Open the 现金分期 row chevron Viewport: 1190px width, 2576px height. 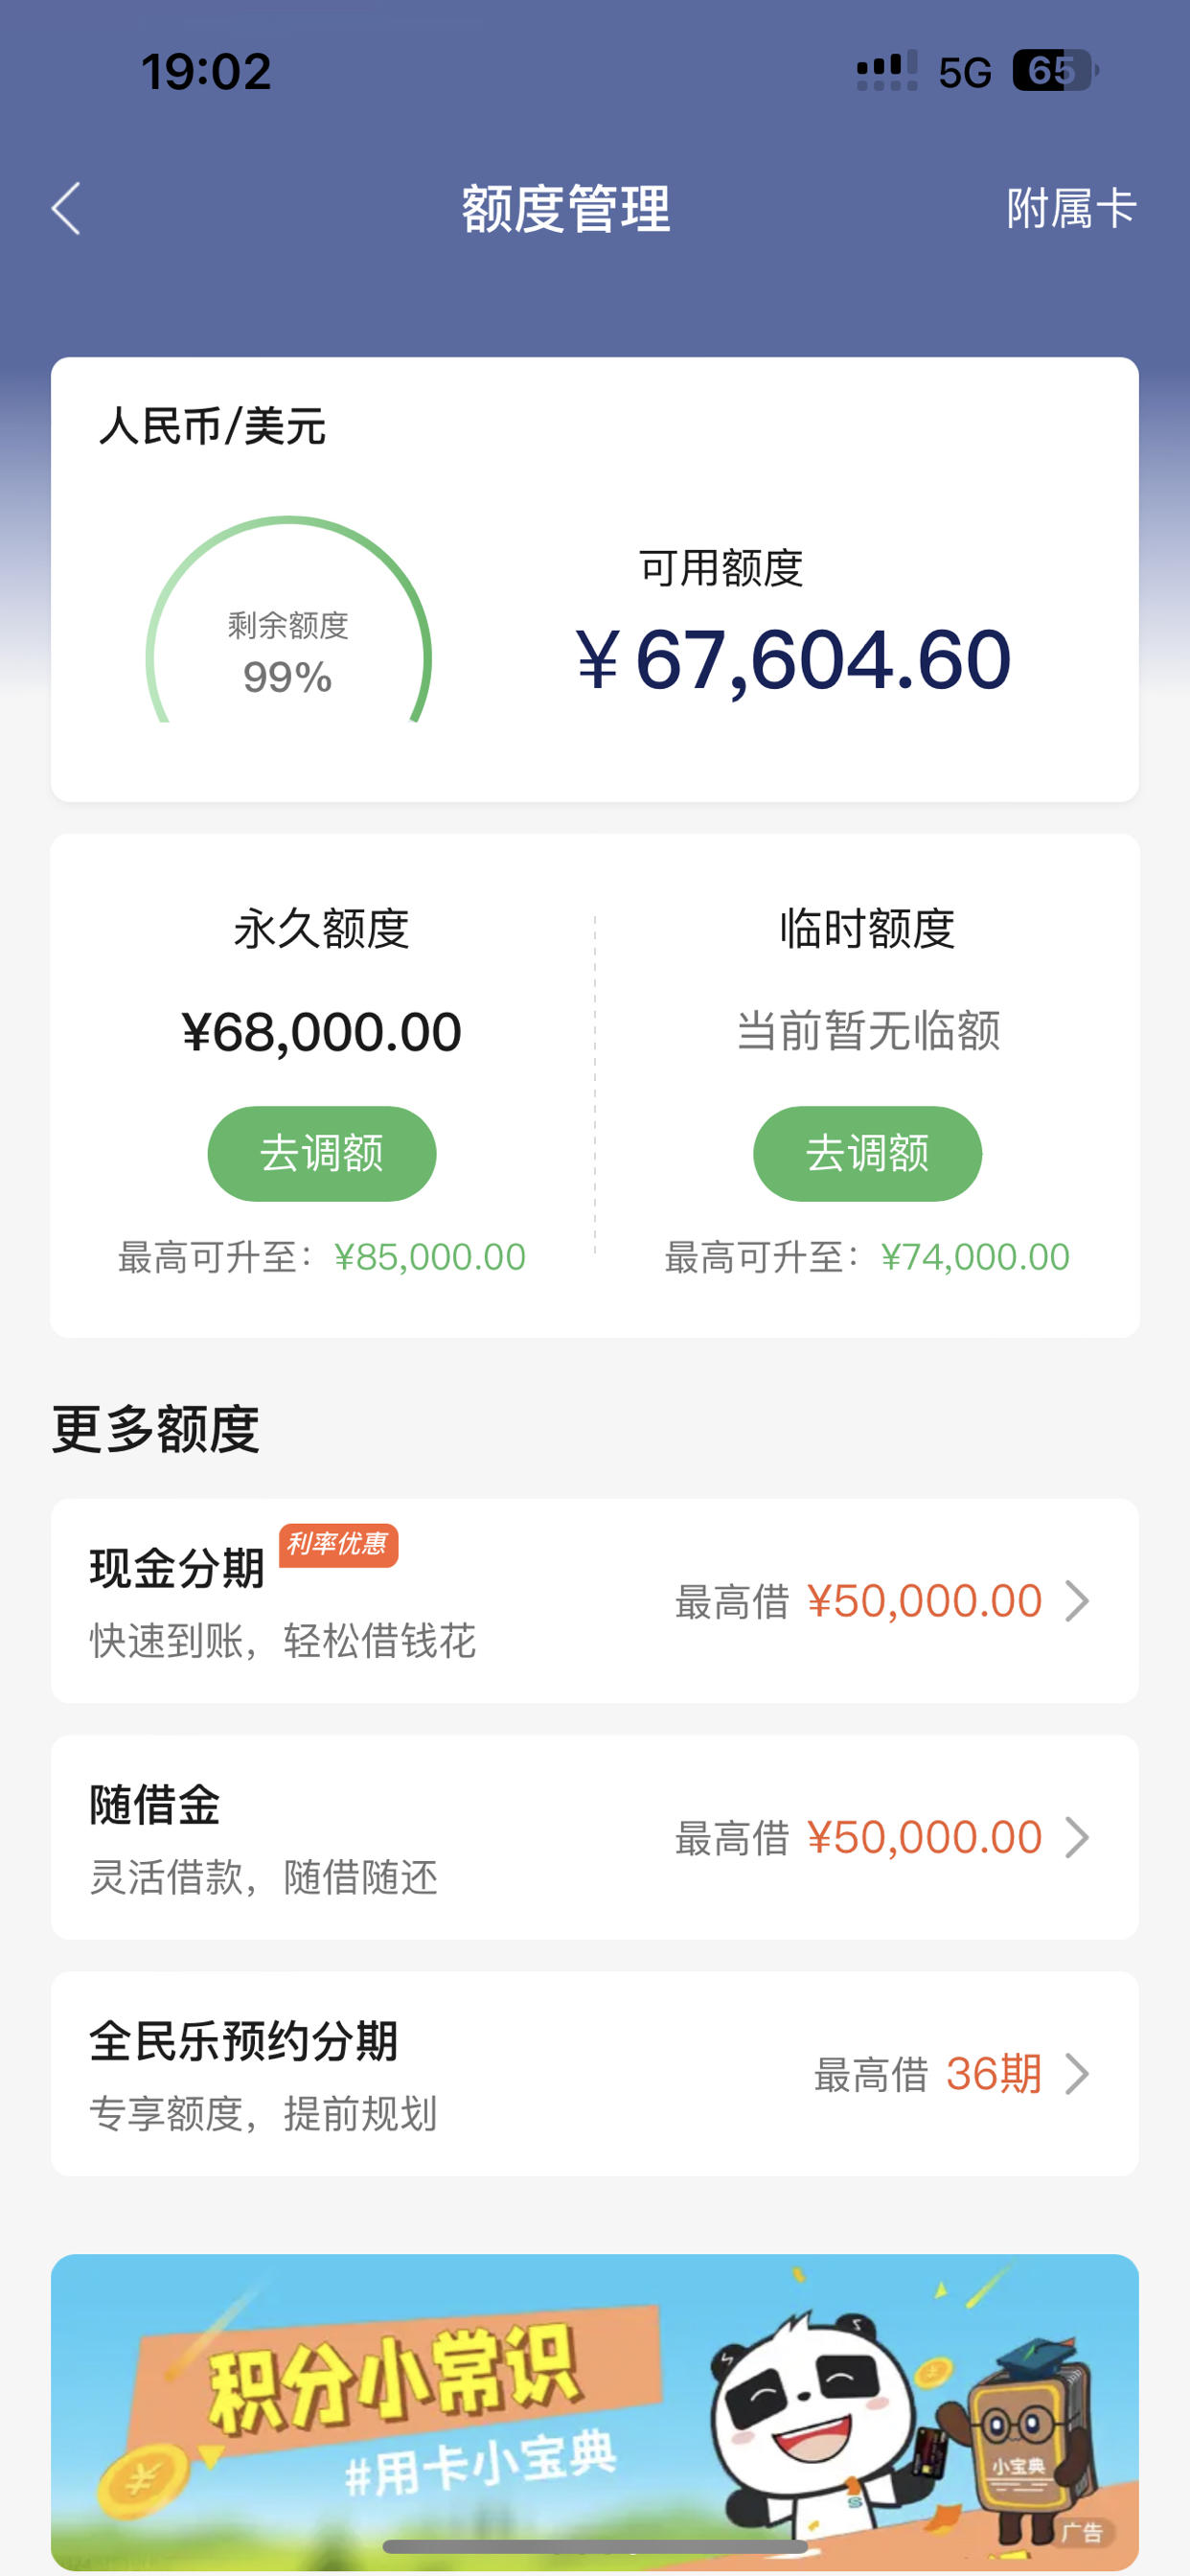click(x=1077, y=1600)
